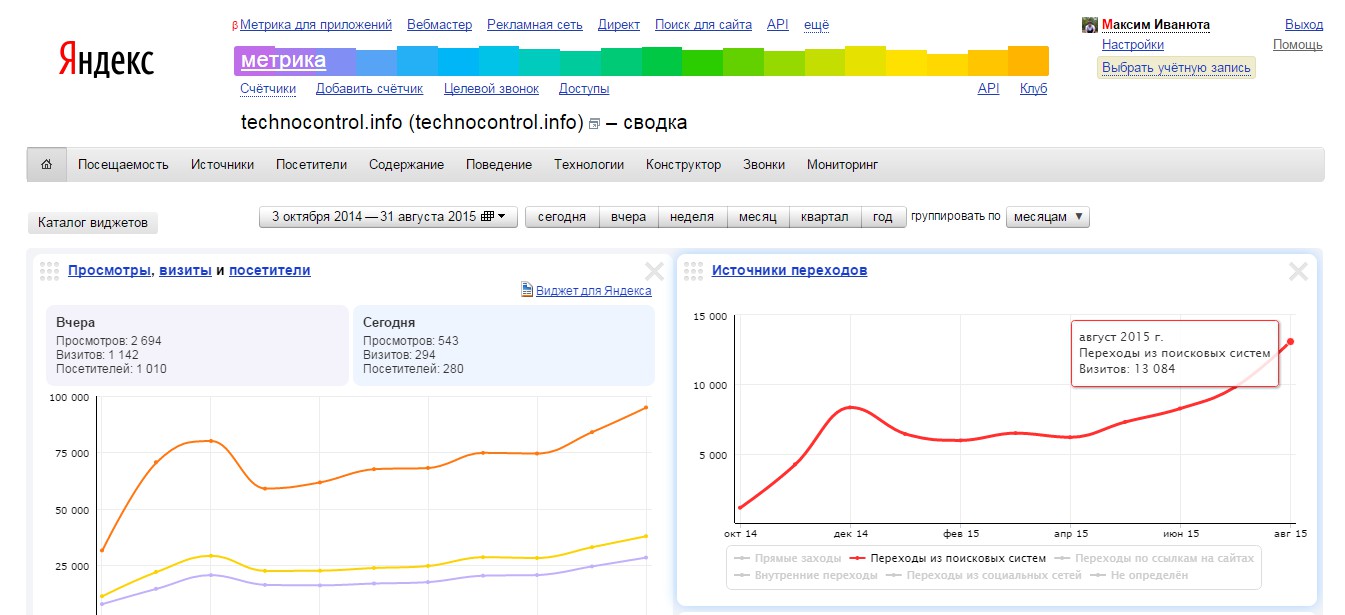Close the Просмотры, визиты widget
The height and width of the screenshot is (615, 1345).
[x=654, y=271]
